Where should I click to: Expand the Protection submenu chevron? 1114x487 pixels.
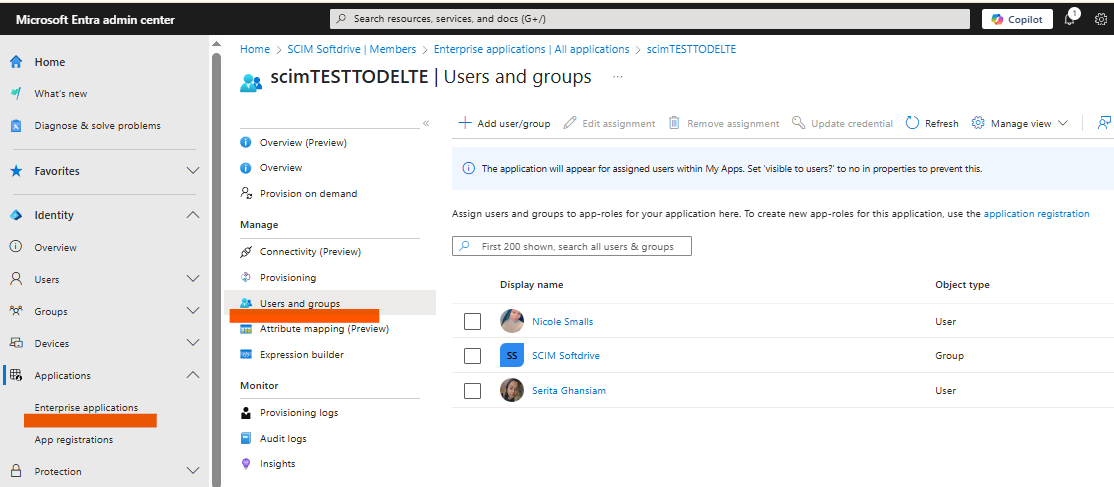point(193,471)
